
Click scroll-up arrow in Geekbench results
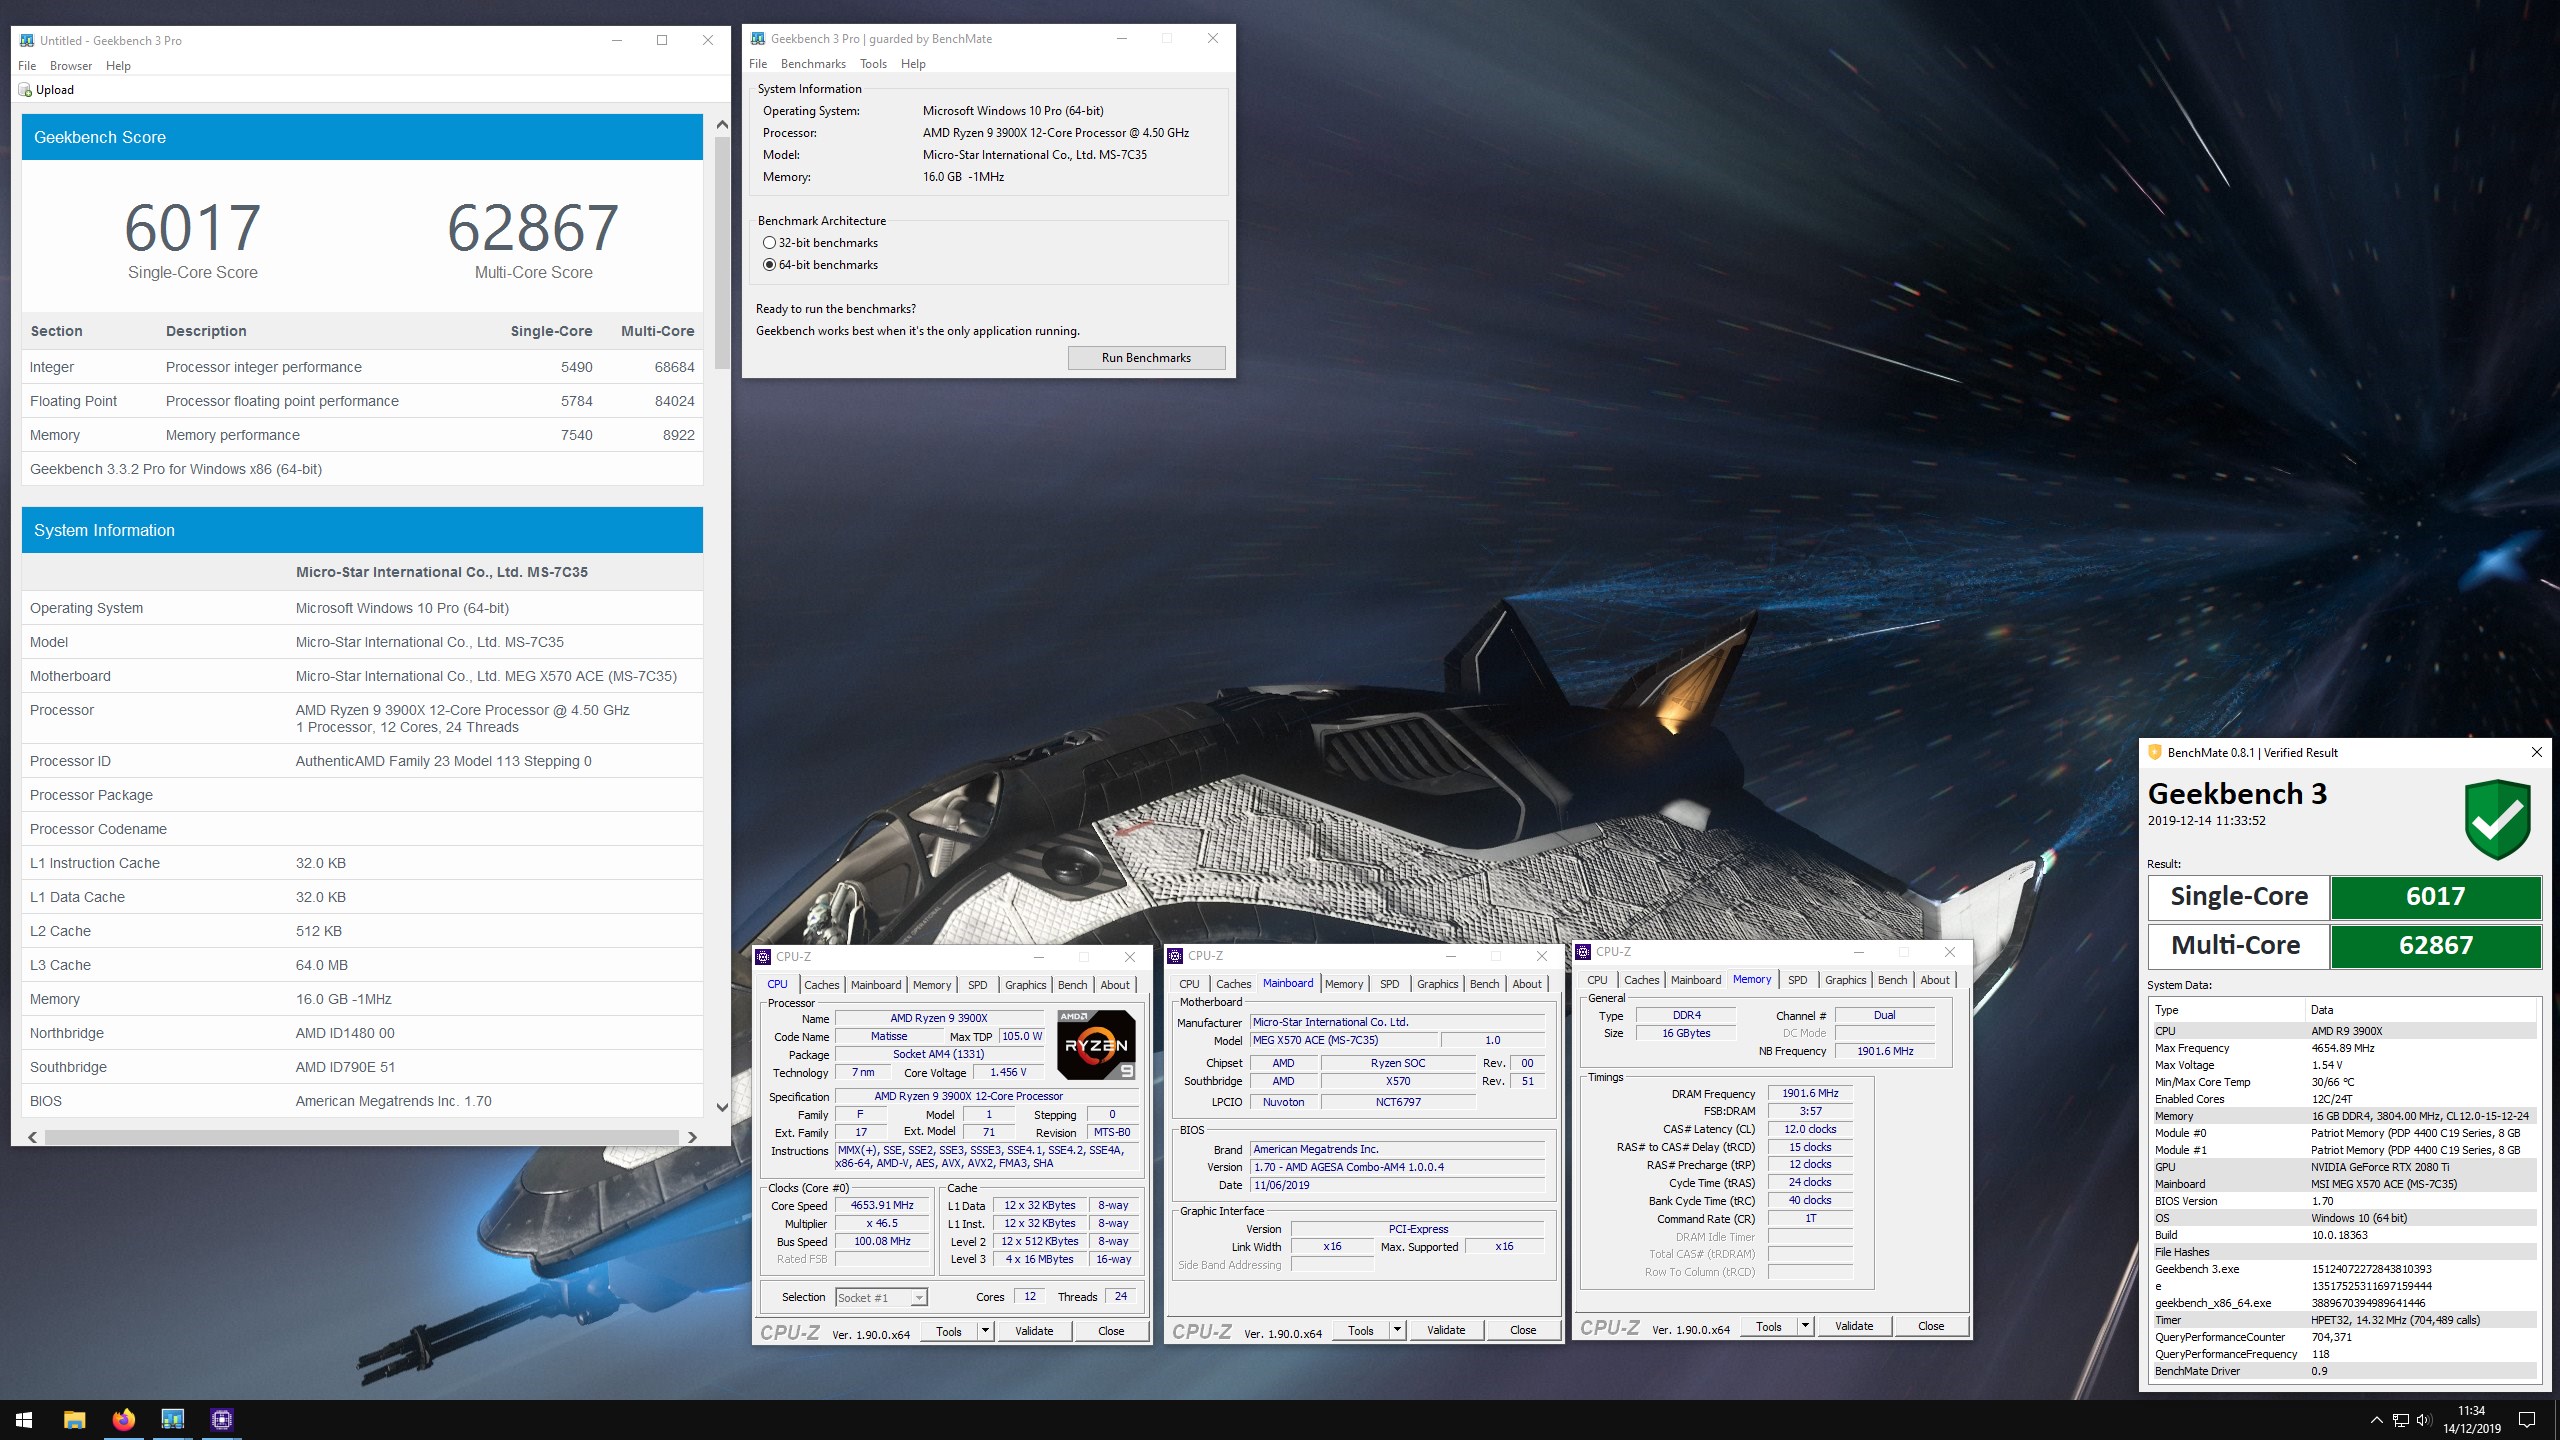(x=722, y=126)
